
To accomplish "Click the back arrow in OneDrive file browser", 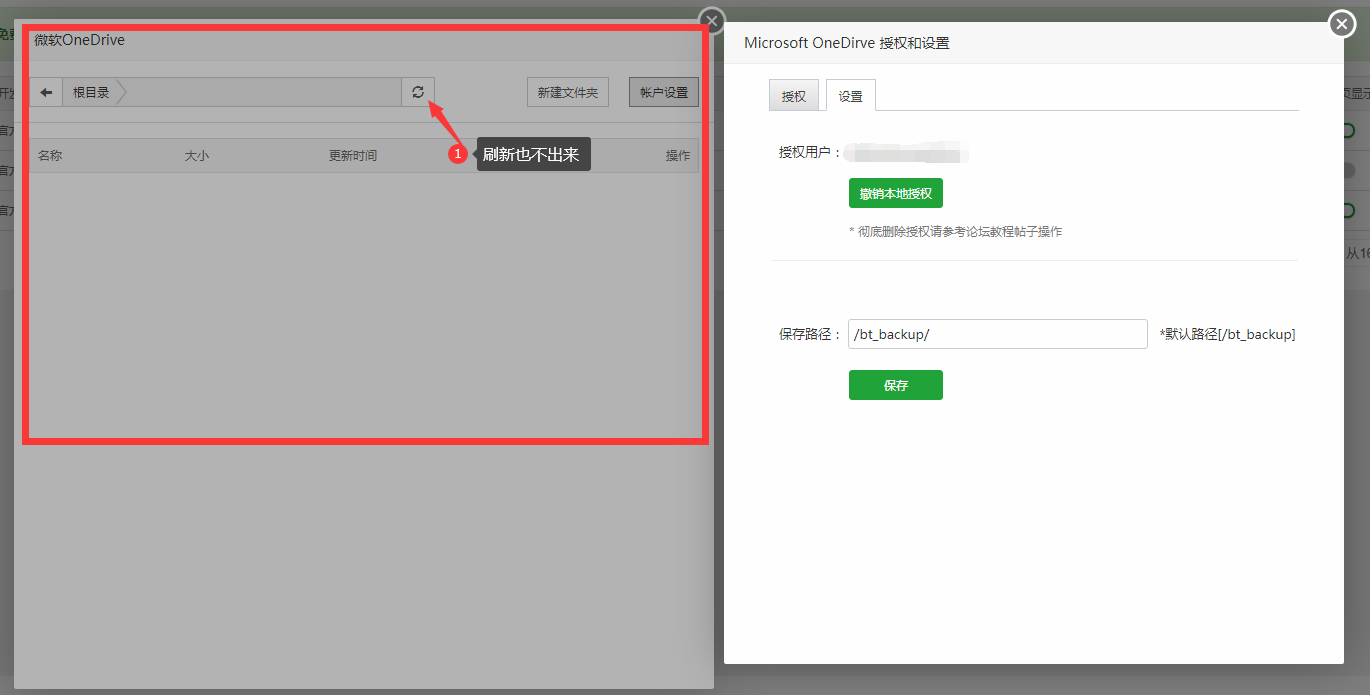I will (46, 92).
